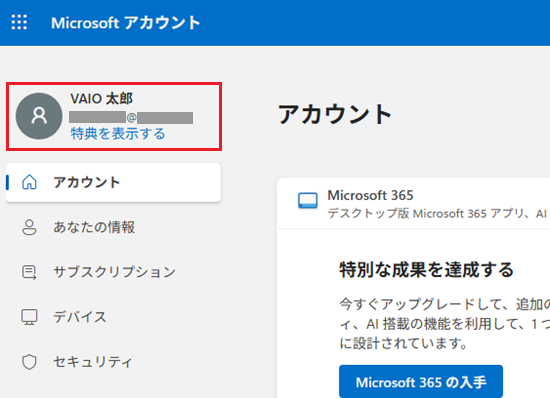
Task: Click the monitor icon for デバイス
Action: point(29,317)
